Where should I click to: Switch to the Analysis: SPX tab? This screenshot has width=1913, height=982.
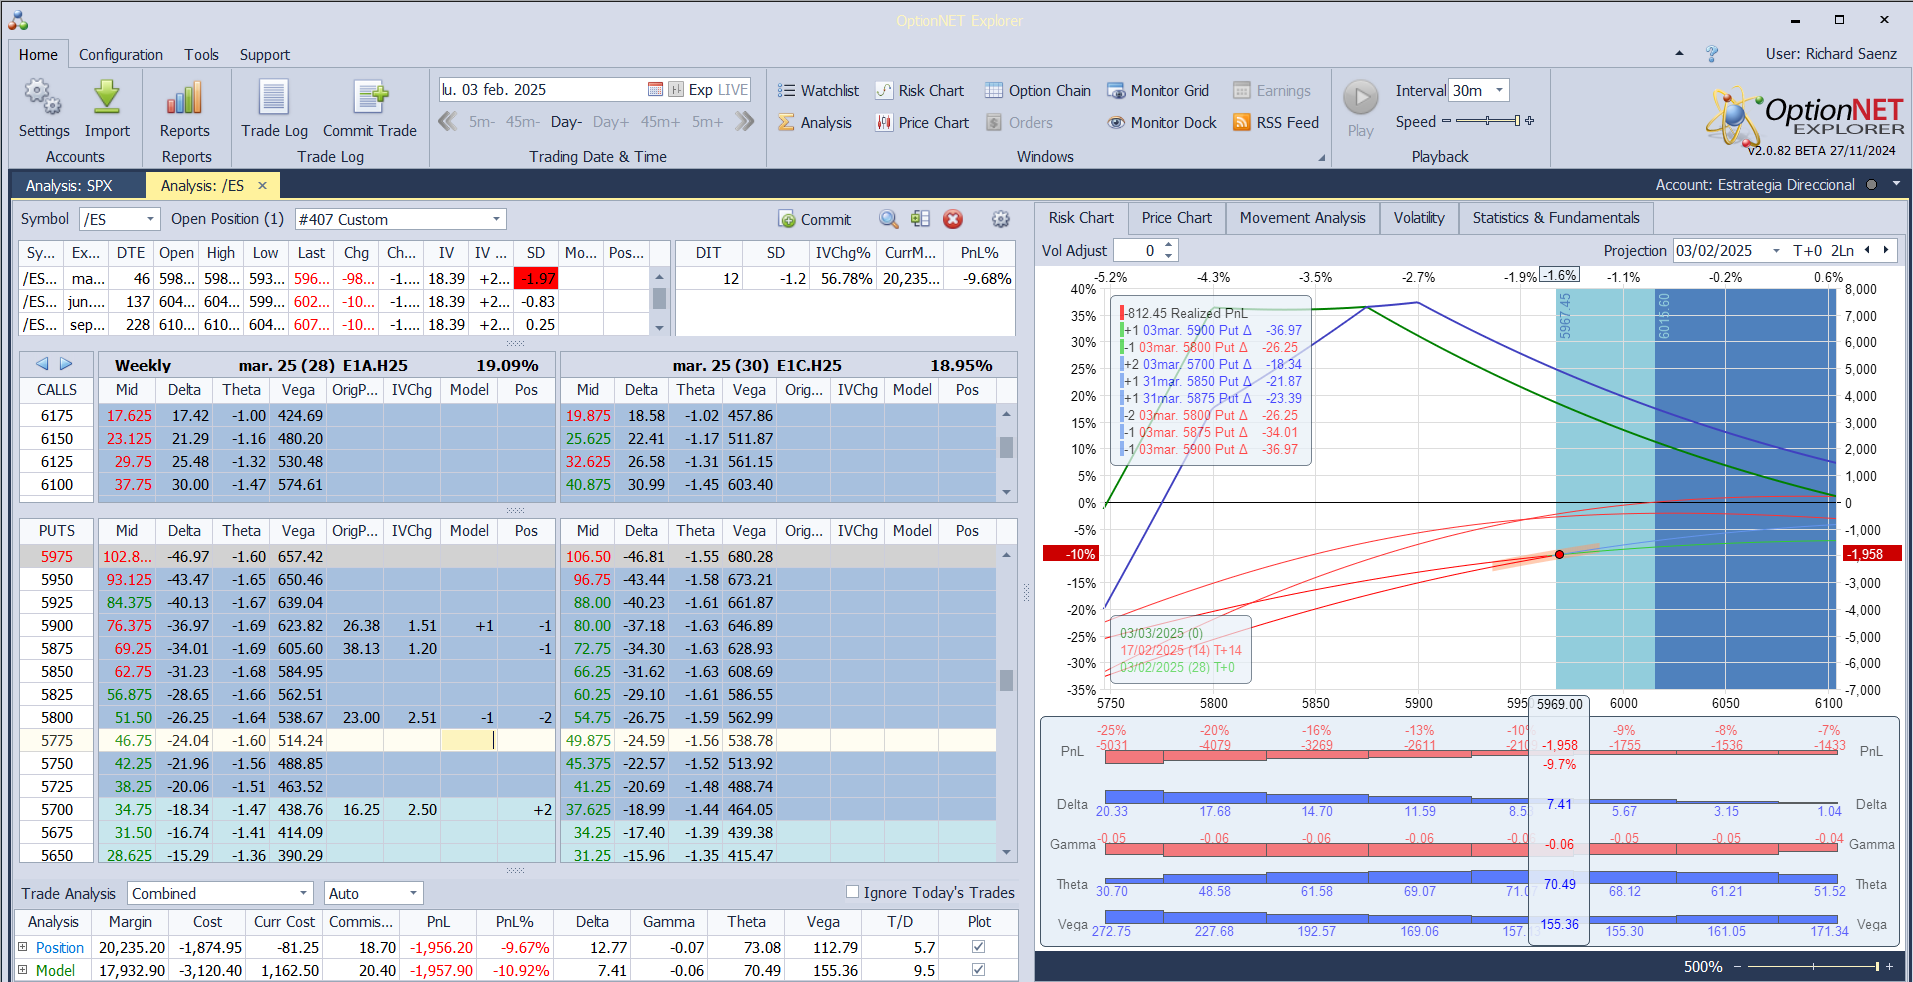[69, 185]
